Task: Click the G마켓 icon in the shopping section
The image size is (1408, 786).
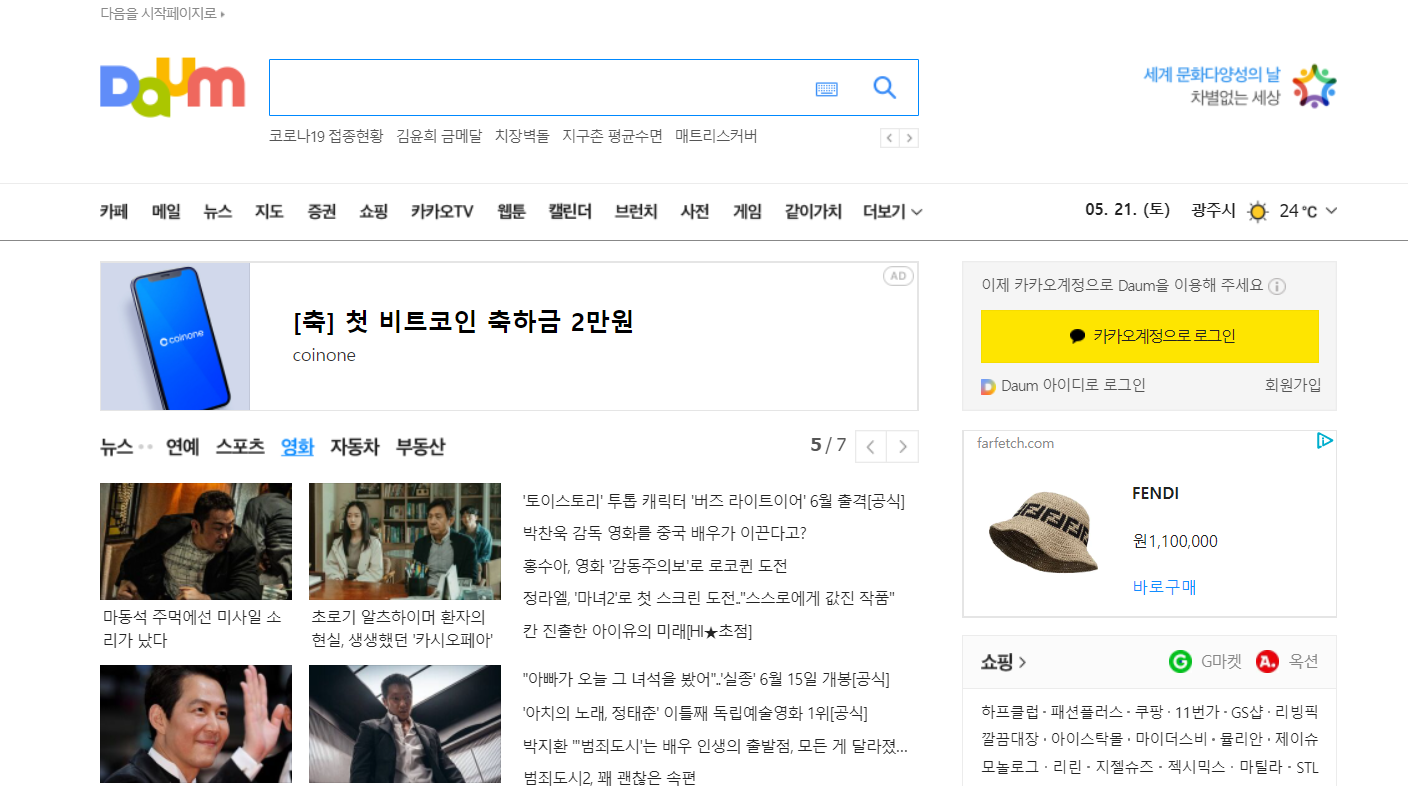Action: tap(1180, 661)
